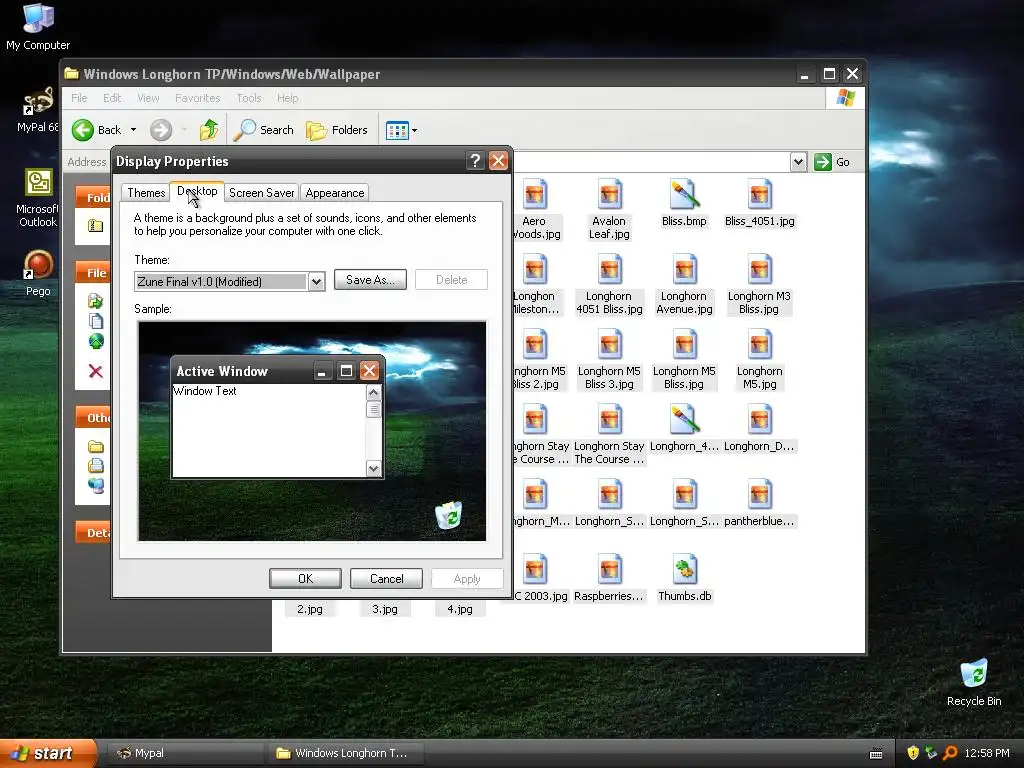Screen dimensions: 1024x768
Task: Switch to Windows Longhorn taskbar button
Action: (x=345, y=753)
